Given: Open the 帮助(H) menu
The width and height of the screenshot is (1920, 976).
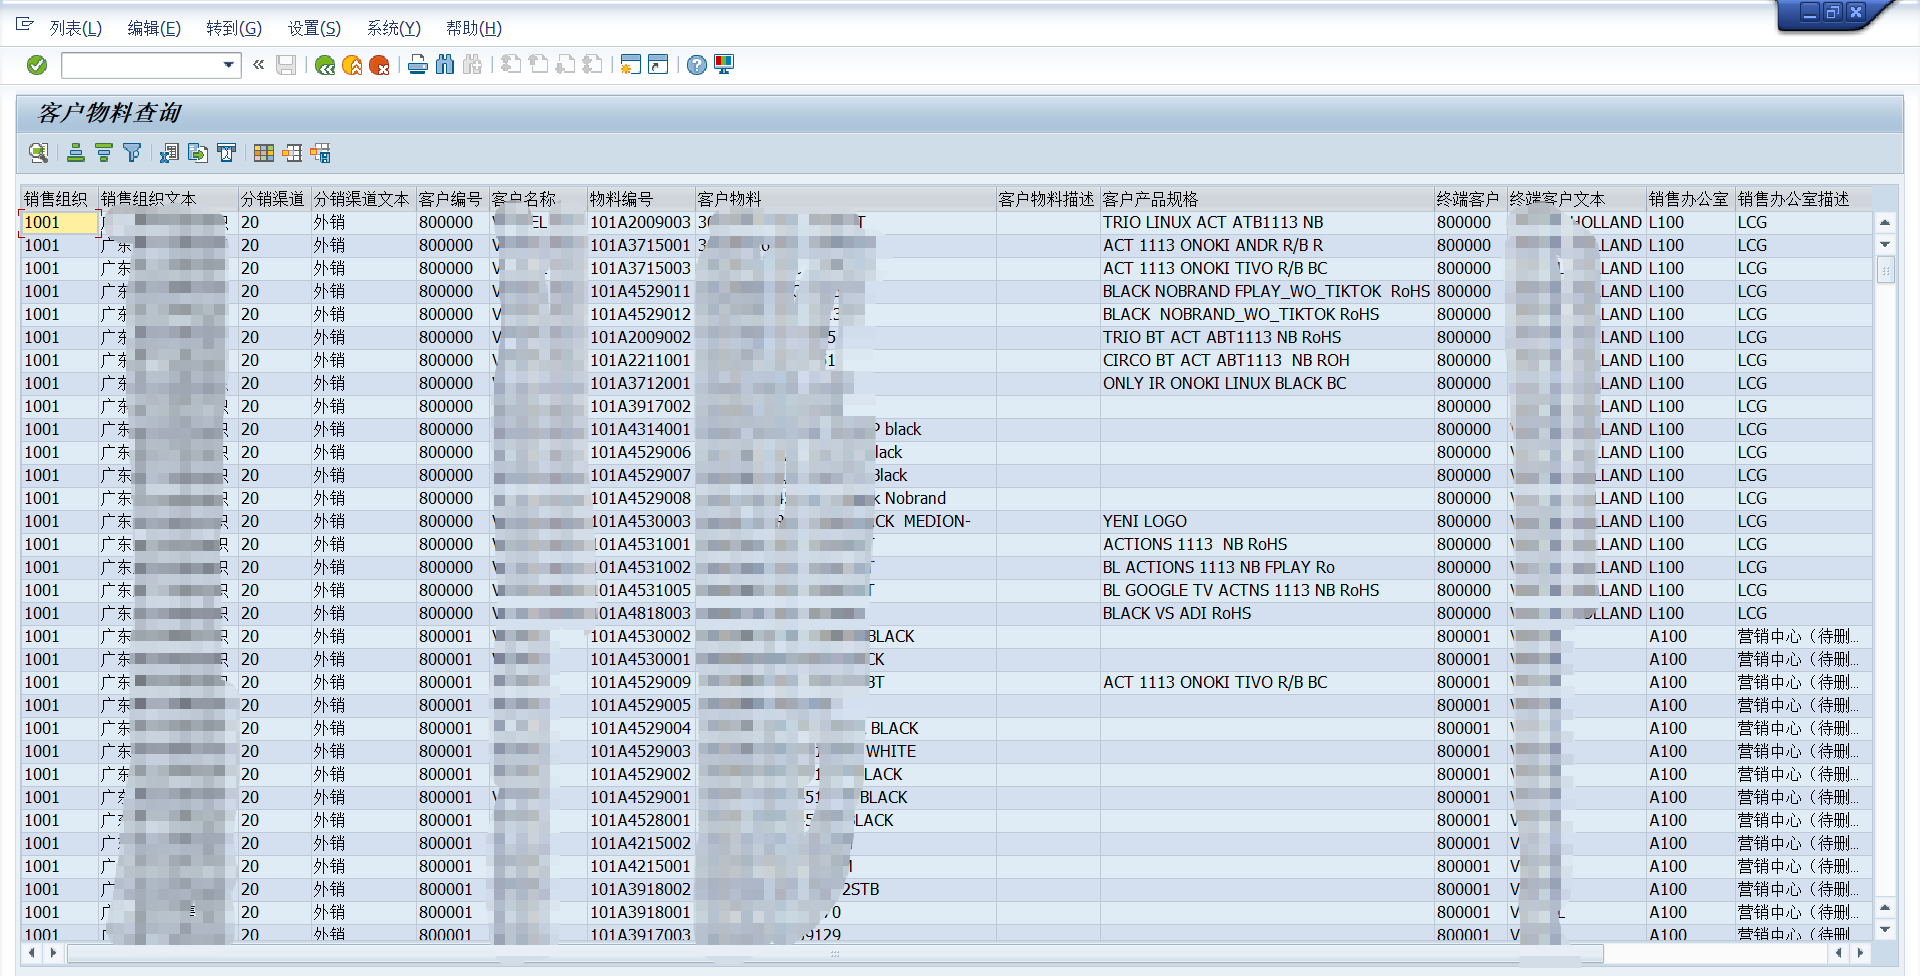Looking at the screenshot, I should pyautogui.click(x=474, y=28).
